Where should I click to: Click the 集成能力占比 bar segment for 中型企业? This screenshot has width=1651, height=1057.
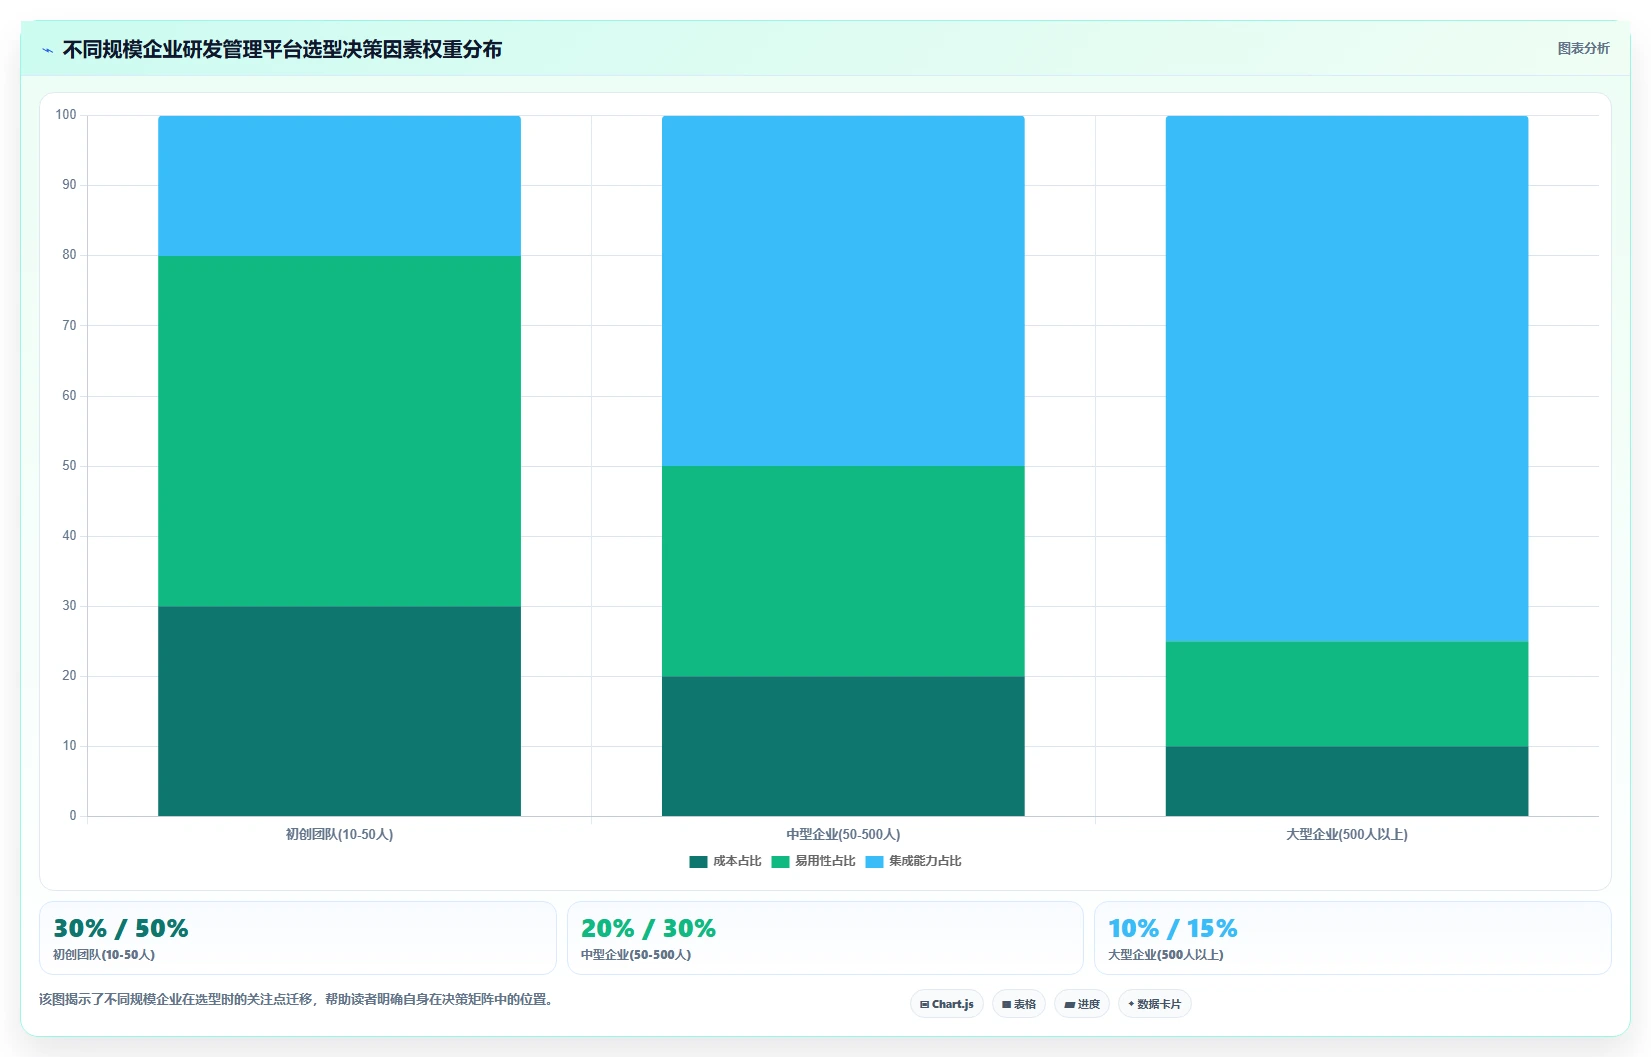pyautogui.click(x=843, y=291)
